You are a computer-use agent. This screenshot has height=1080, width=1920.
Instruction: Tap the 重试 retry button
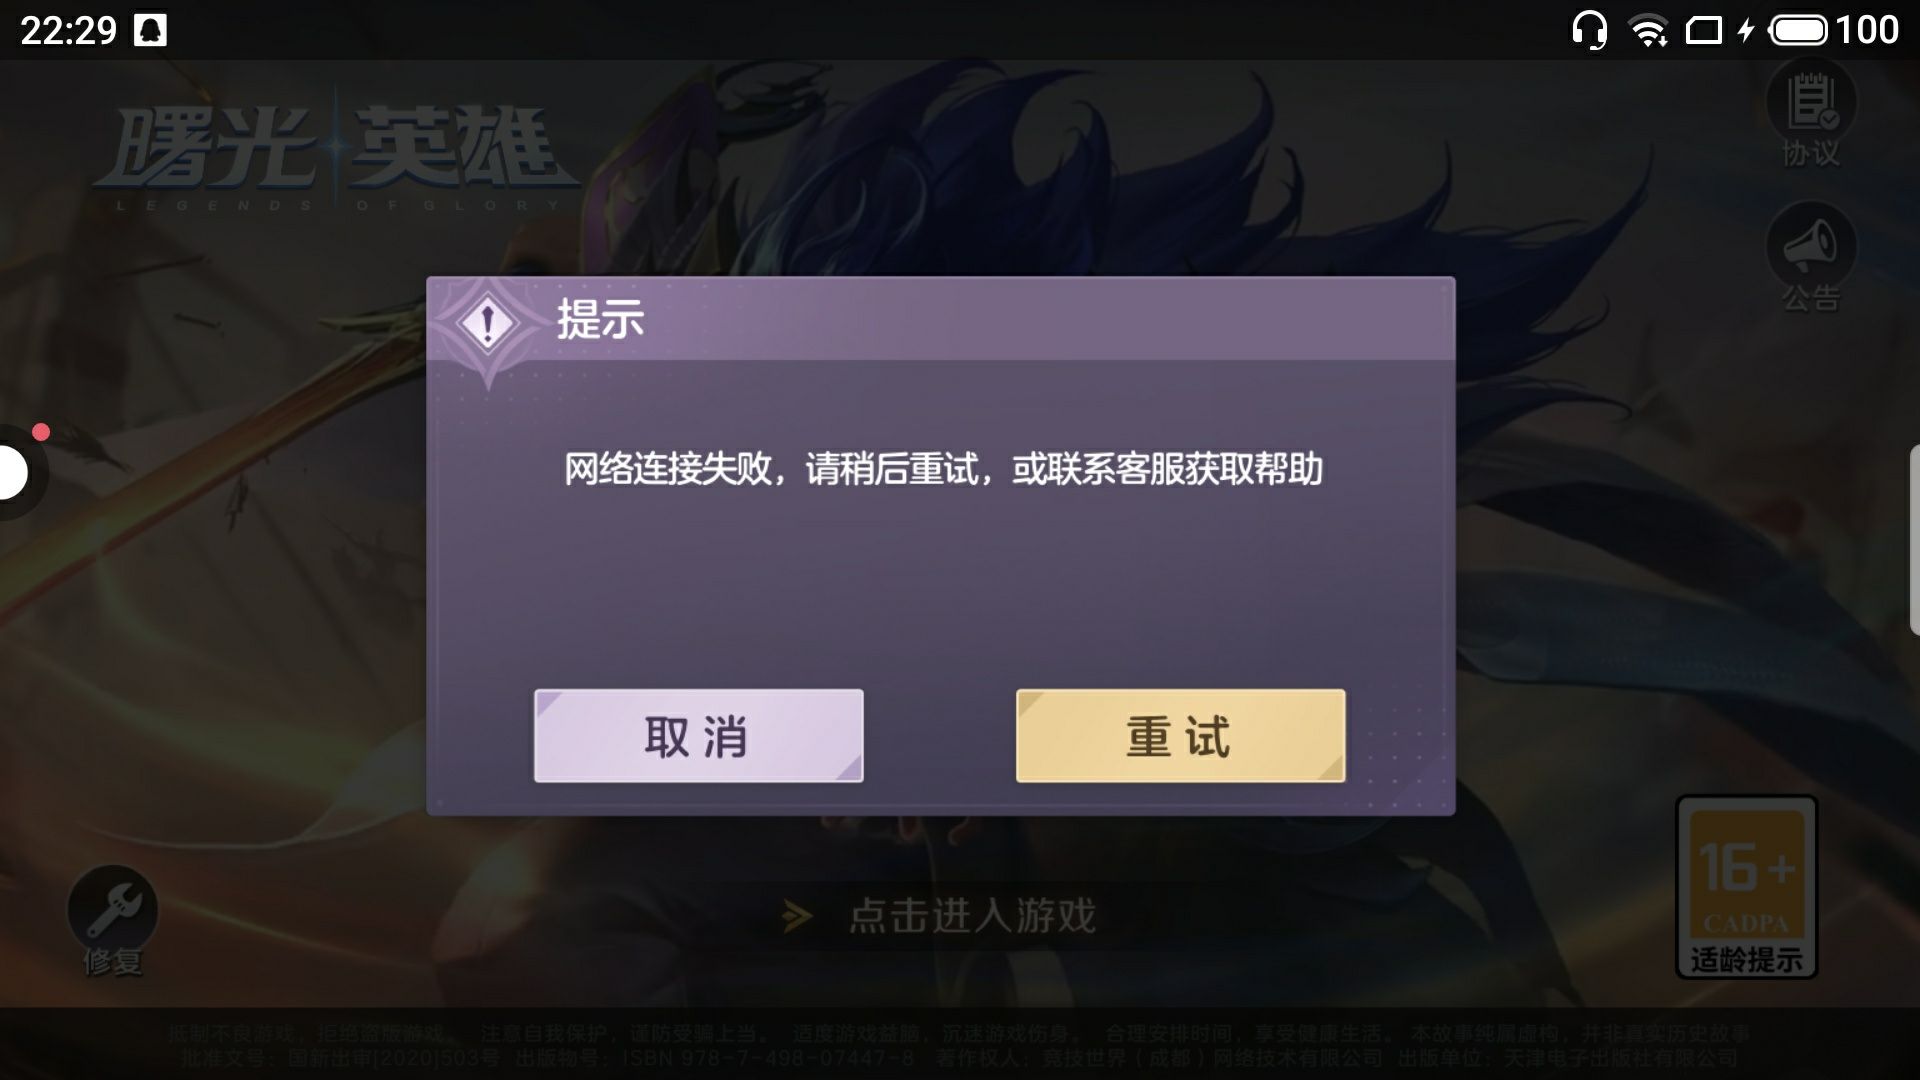[1180, 736]
